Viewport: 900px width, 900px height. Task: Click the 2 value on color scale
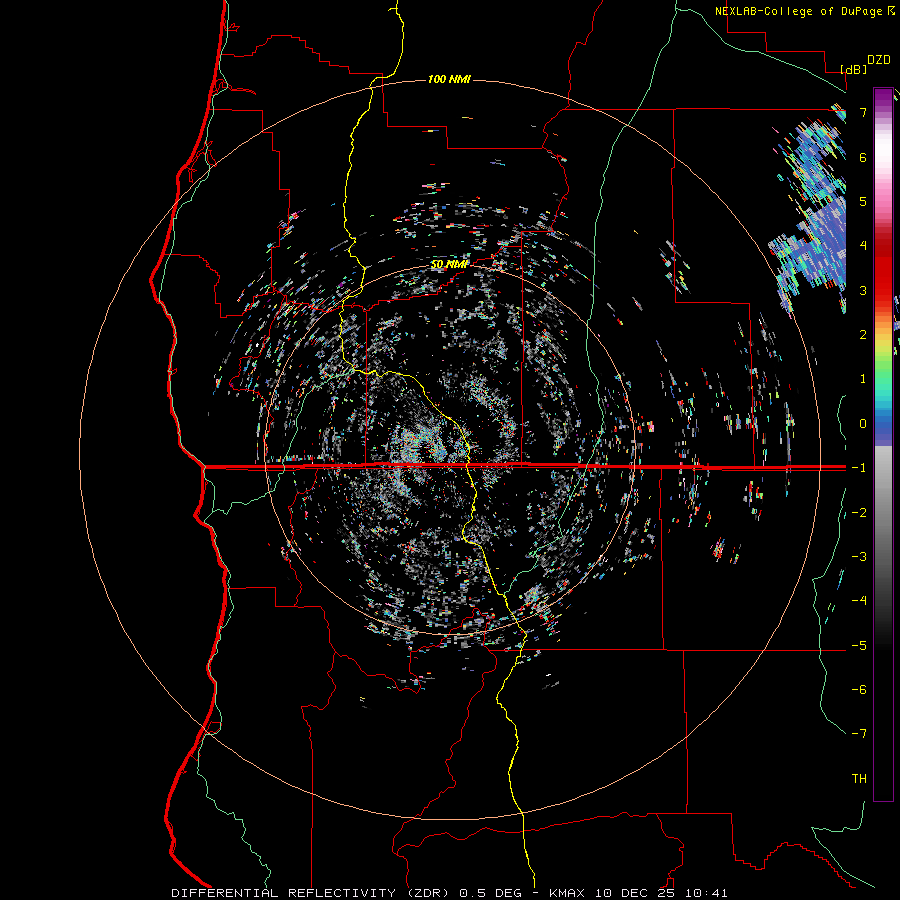[x=863, y=335]
